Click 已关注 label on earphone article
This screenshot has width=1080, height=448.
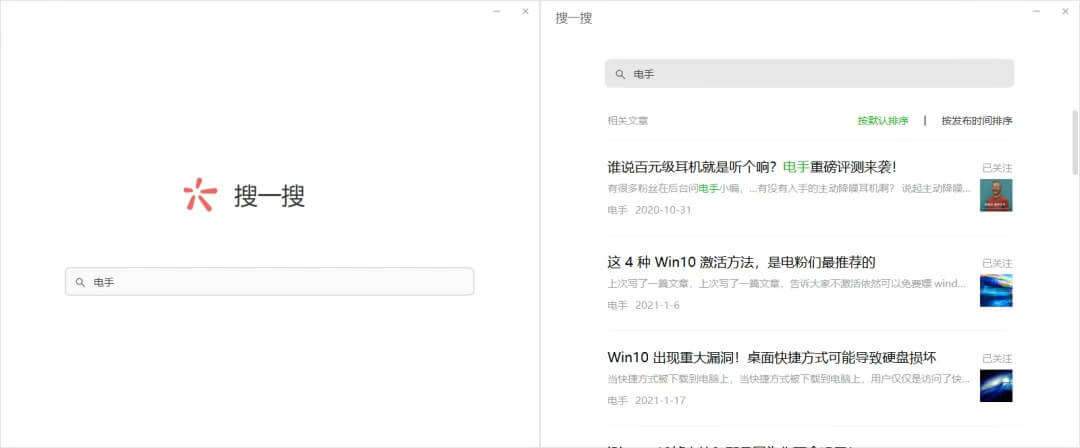pos(997,167)
